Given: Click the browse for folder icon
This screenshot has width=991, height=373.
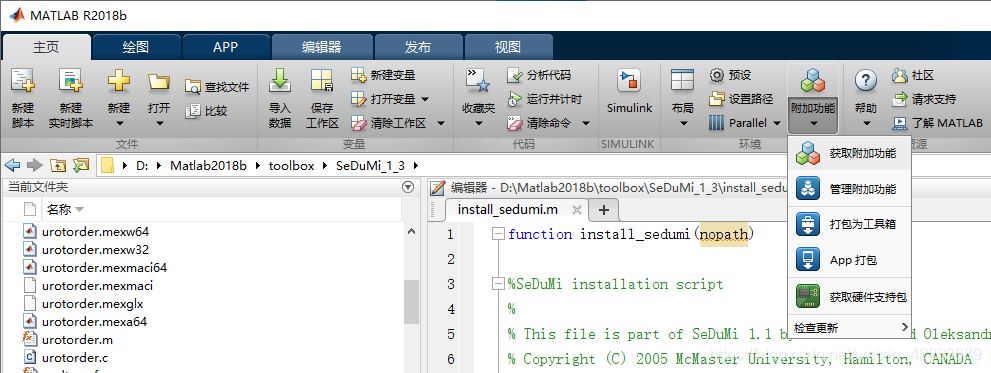Looking at the screenshot, I should pos(80,166).
